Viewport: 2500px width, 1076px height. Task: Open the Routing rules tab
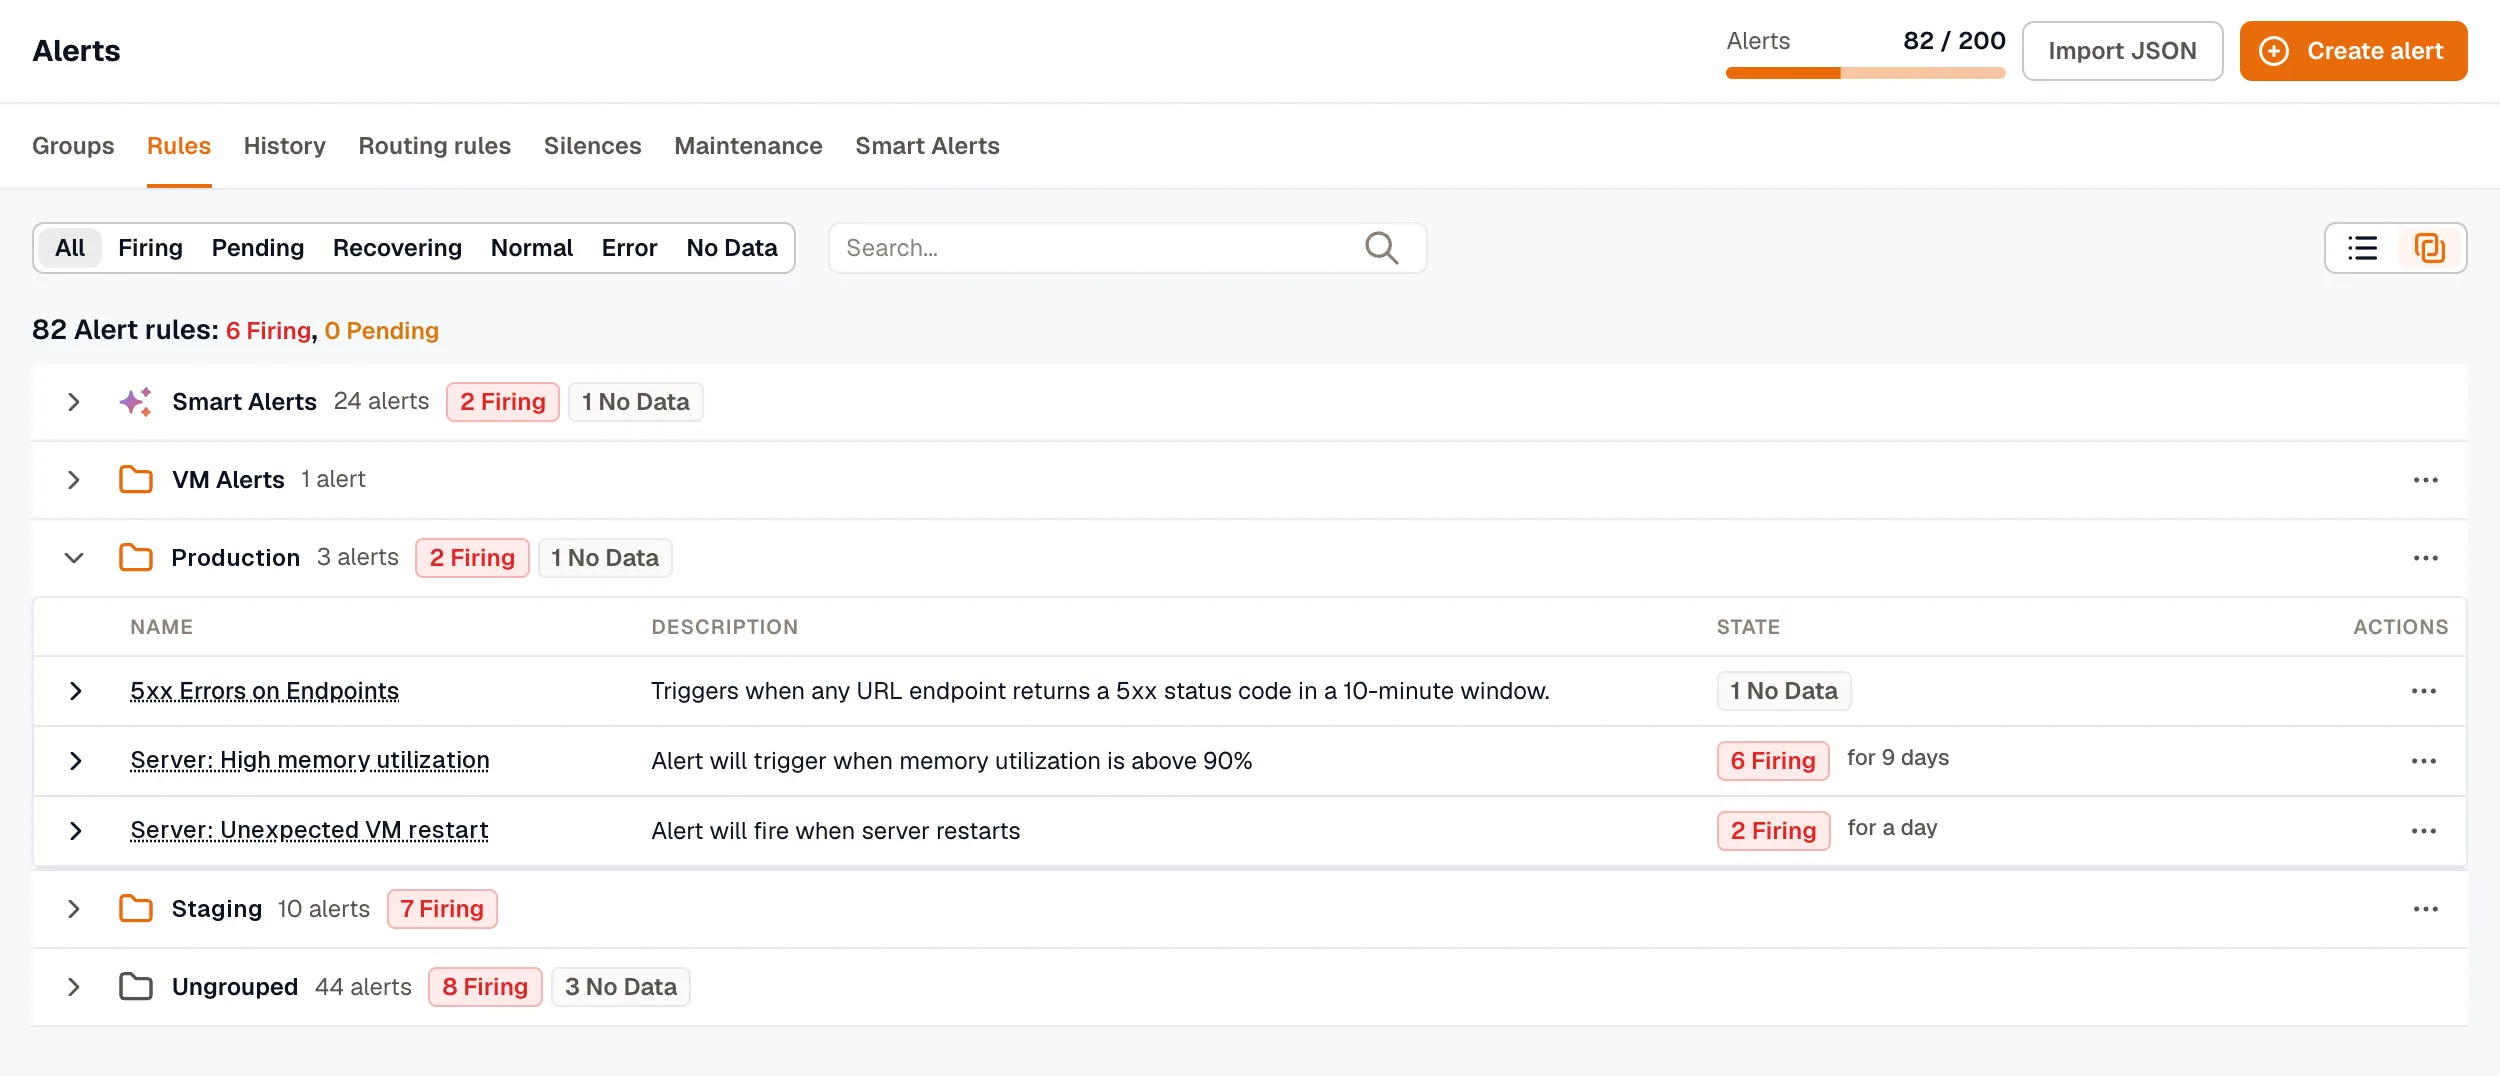(435, 146)
